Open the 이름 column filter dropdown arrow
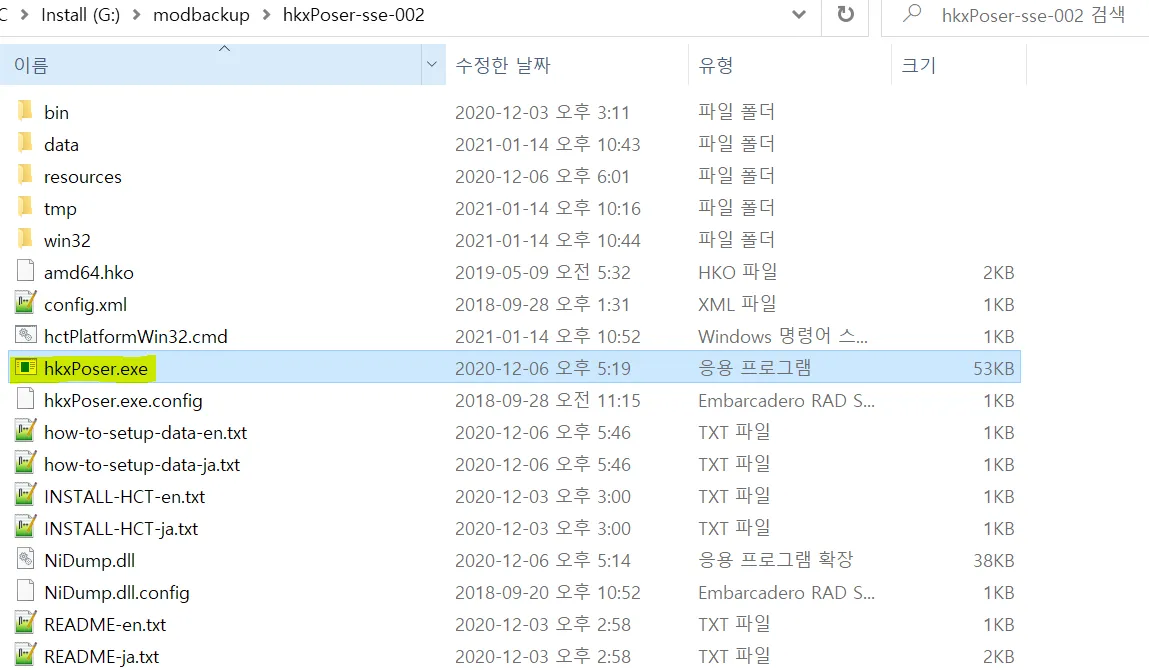Screen dimensions: 1149x670 coord(432,65)
